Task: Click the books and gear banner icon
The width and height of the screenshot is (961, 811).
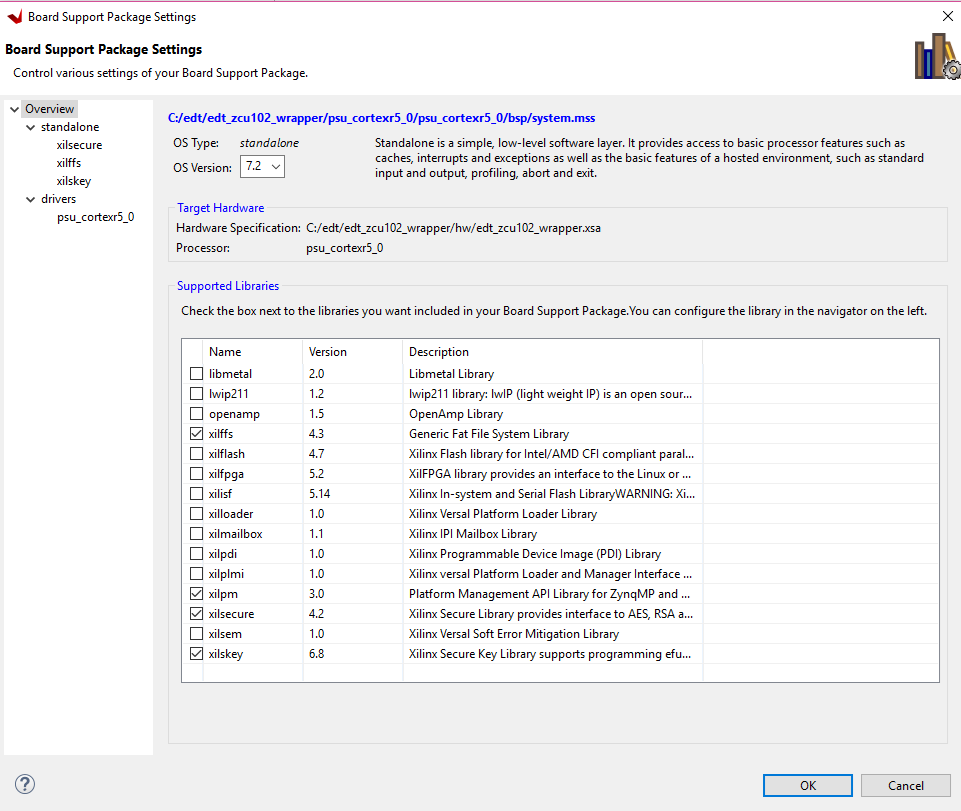Action: (936, 57)
